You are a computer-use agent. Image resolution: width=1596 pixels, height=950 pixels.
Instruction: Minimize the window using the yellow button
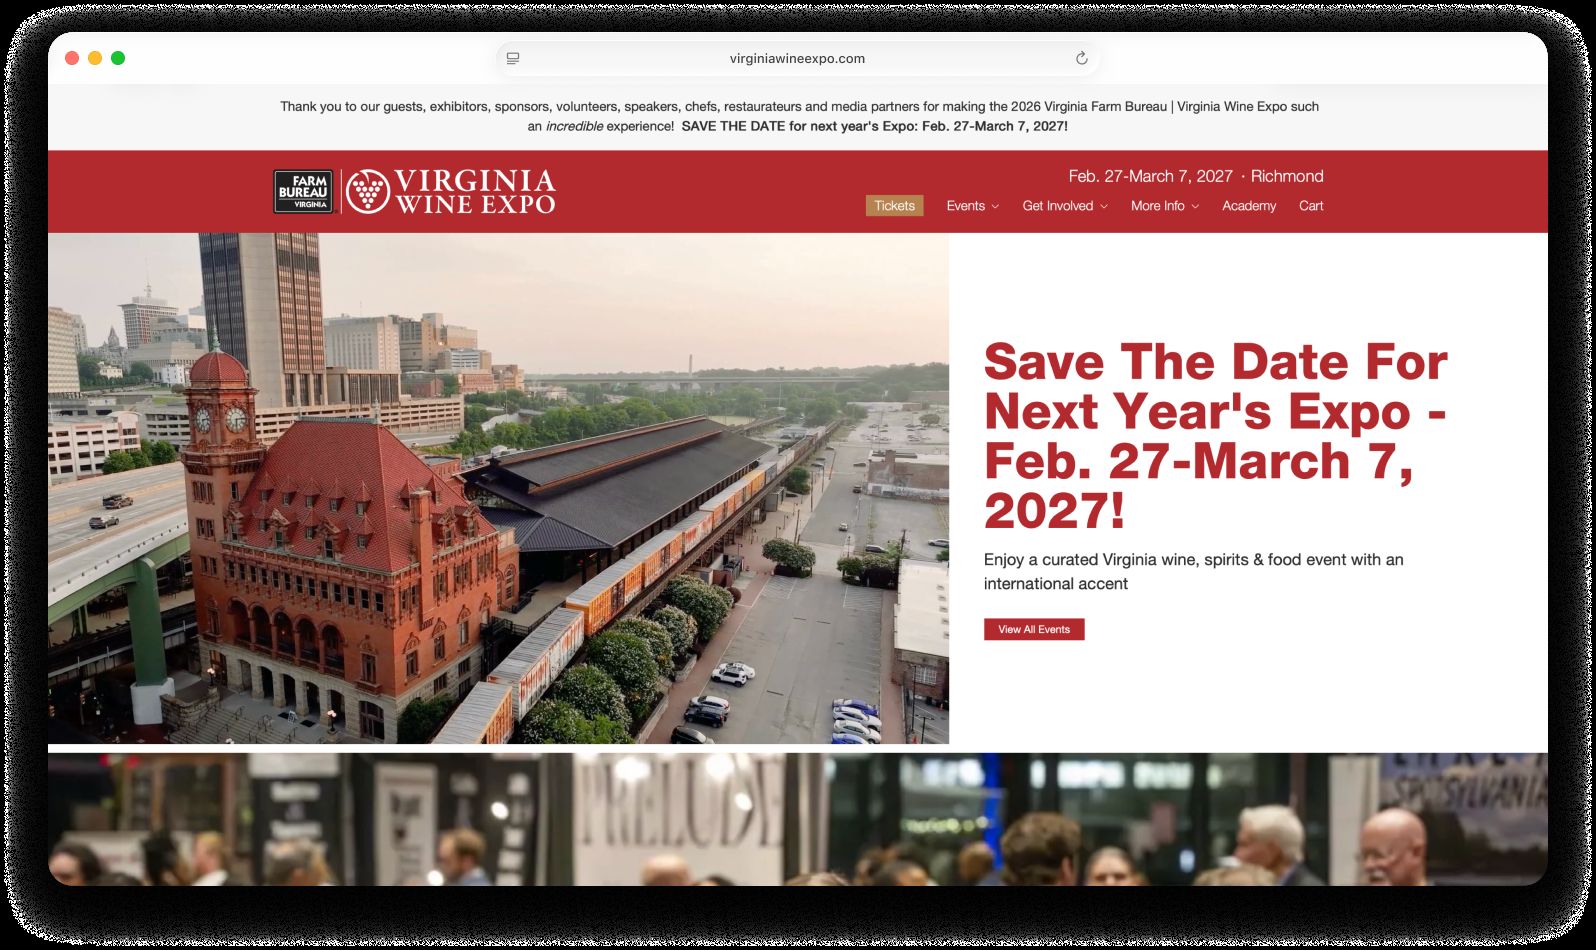pos(95,58)
